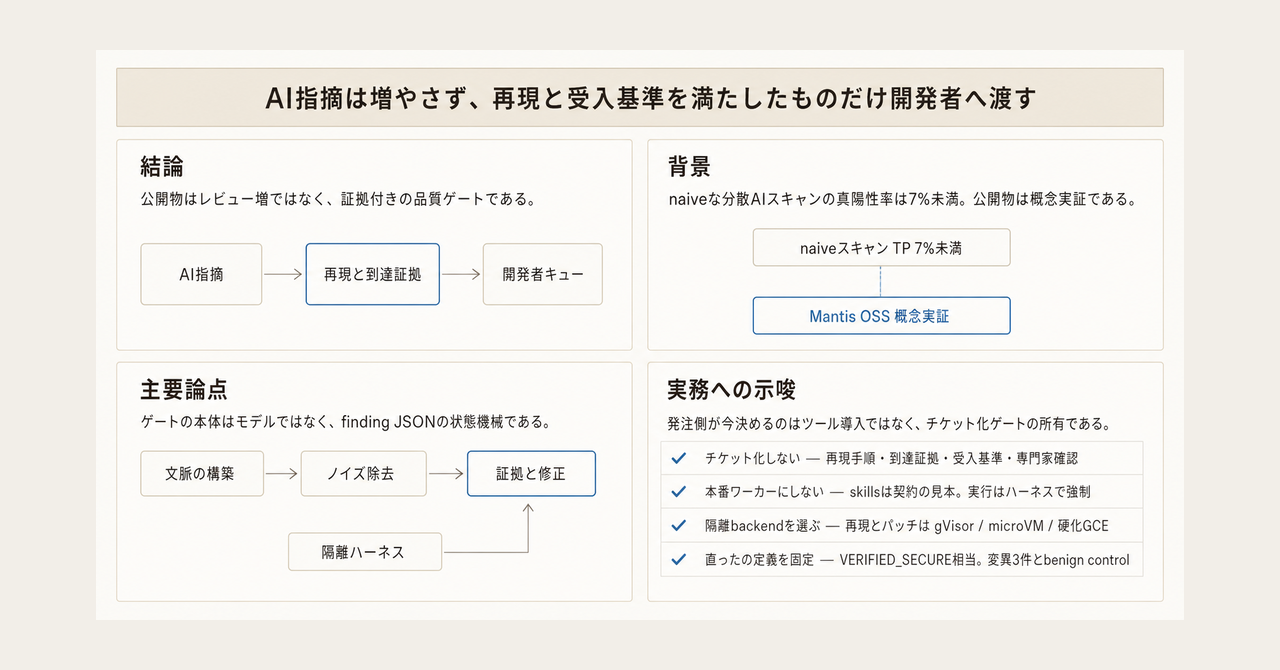Image resolution: width=1280 pixels, height=670 pixels.
Task: Click the '主要論点' heading
Action: pos(185,389)
